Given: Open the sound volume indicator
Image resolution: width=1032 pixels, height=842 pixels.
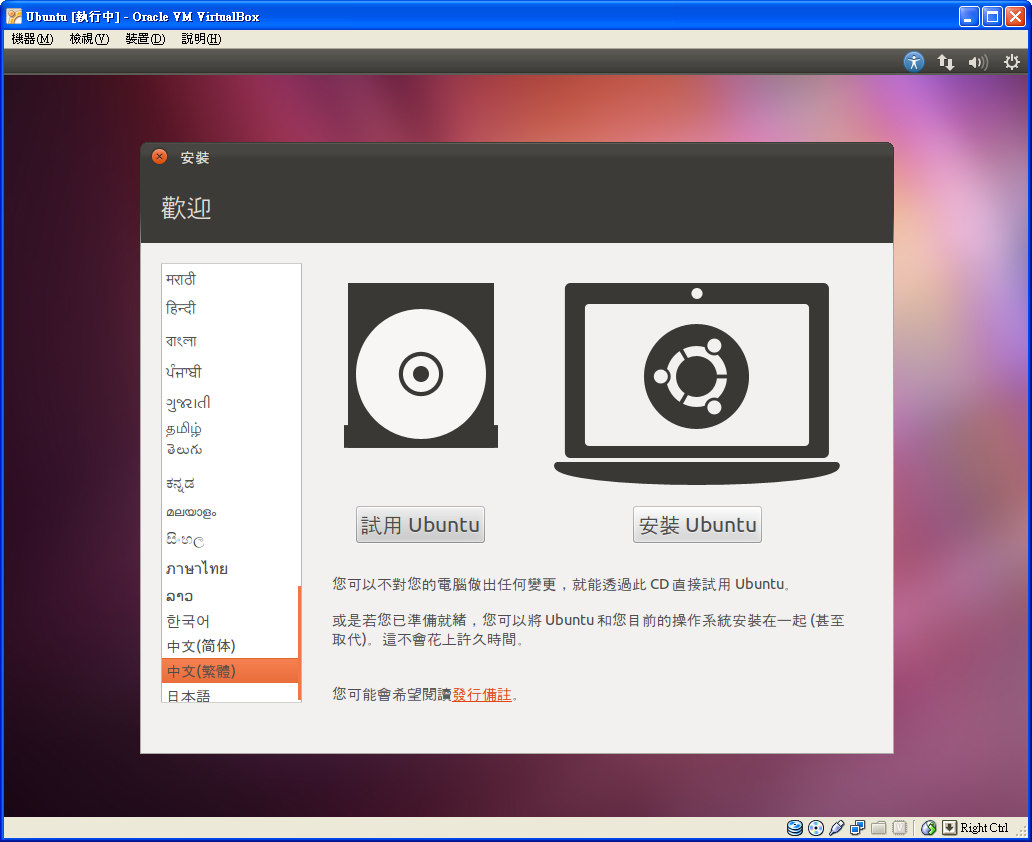Looking at the screenshot, I should click(977, 62).
